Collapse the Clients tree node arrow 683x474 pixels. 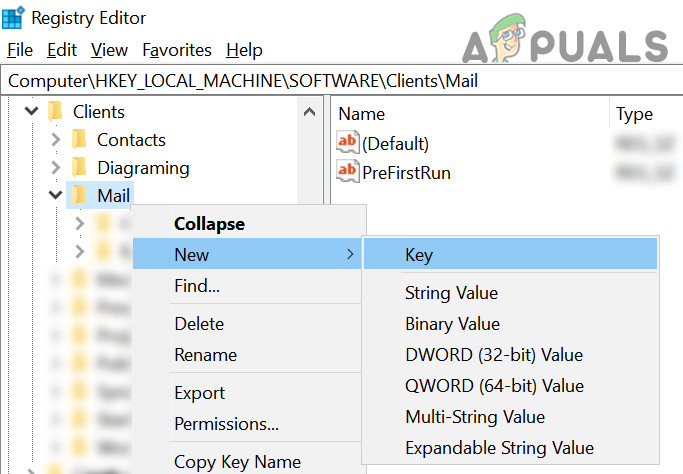click(x=32, y=112)
